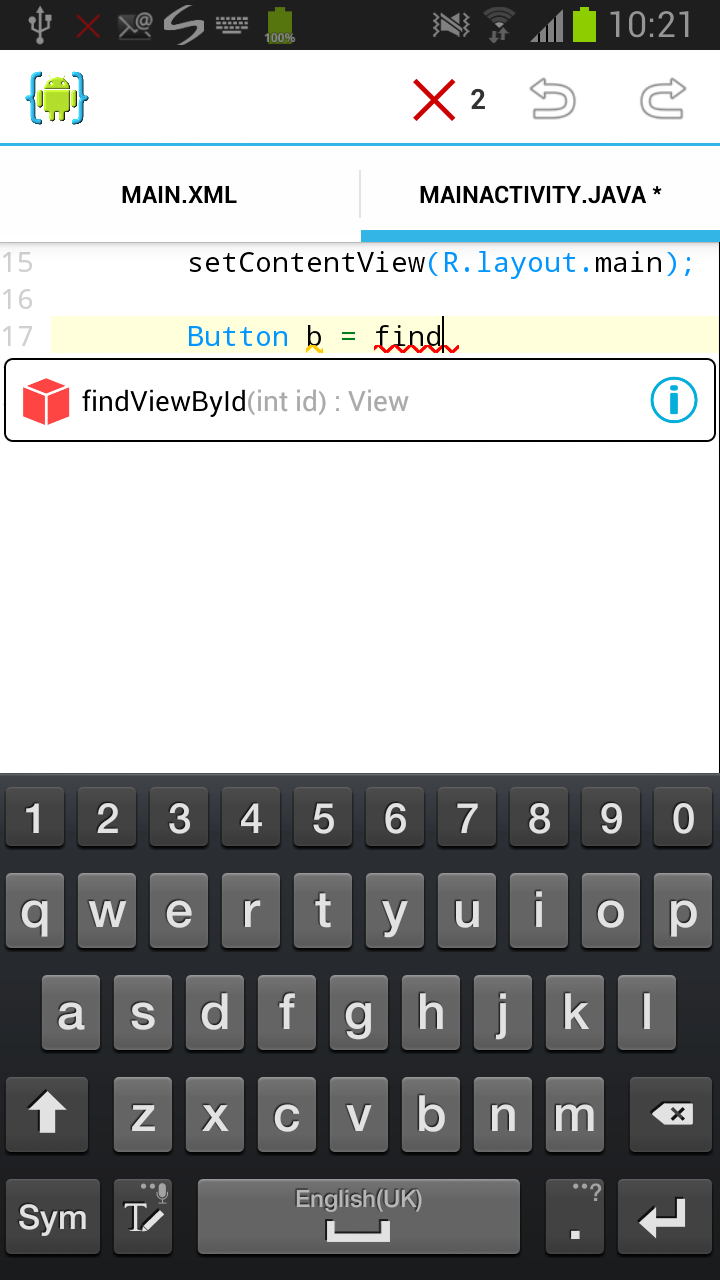Open the status bar clock showing 10:21
This screenshot has width=720, height=1280.
tap(650, 24)
